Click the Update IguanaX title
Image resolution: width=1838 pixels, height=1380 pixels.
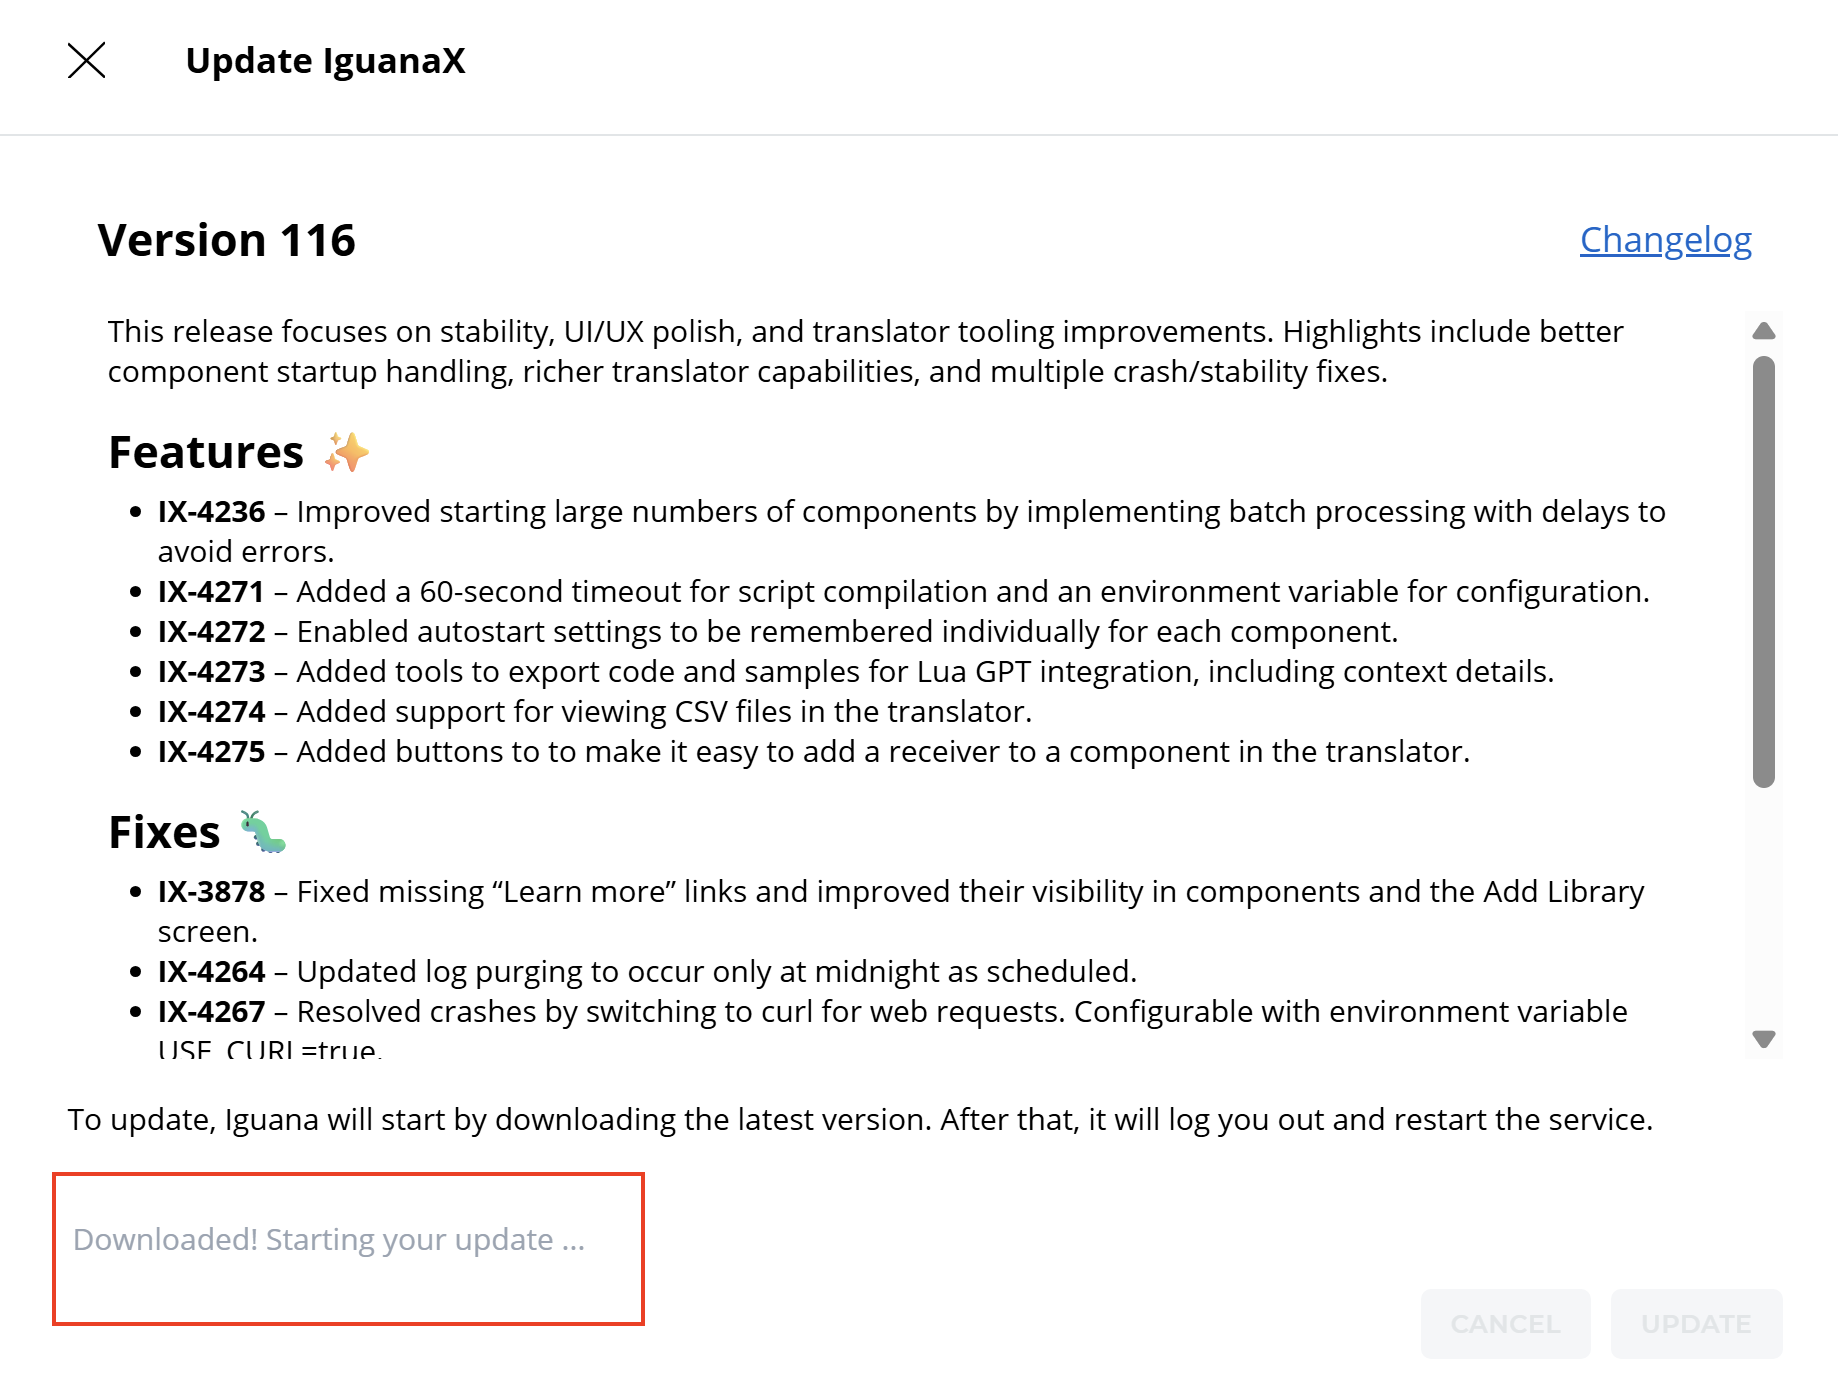click(325, 61)
